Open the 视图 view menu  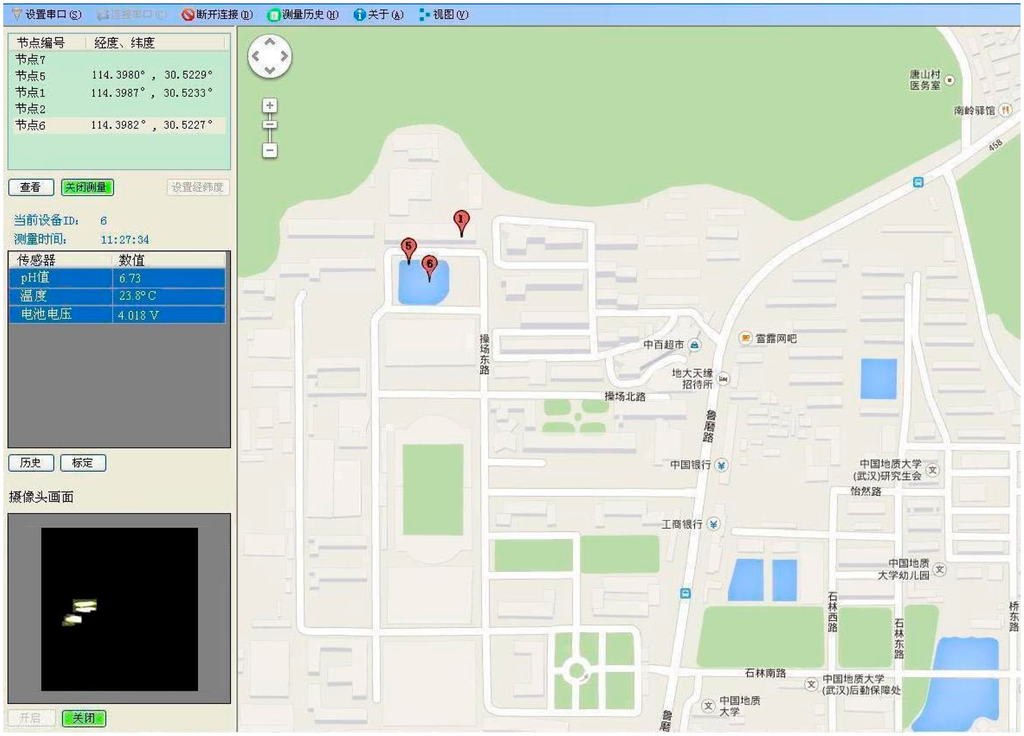pos(443,15)
